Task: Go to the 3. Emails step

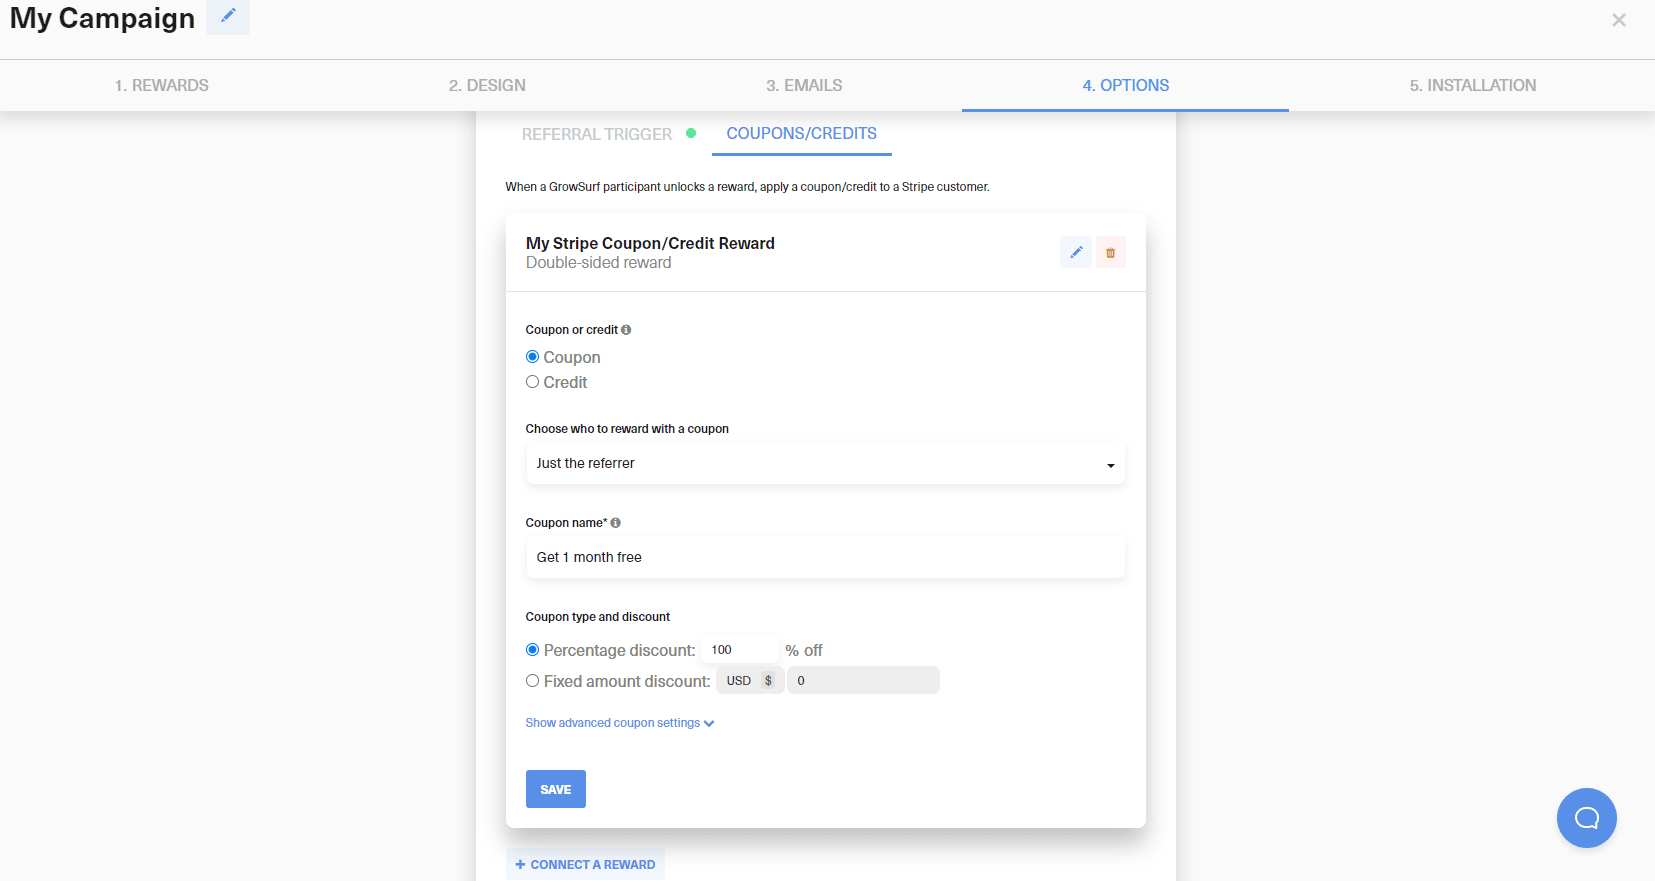Action: [x=804, y=86]
